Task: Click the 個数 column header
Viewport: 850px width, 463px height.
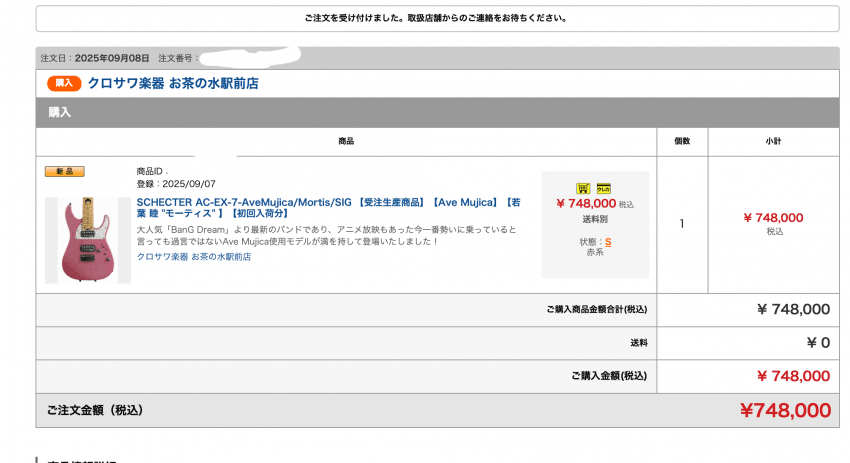Action: [x=682, y=141]
